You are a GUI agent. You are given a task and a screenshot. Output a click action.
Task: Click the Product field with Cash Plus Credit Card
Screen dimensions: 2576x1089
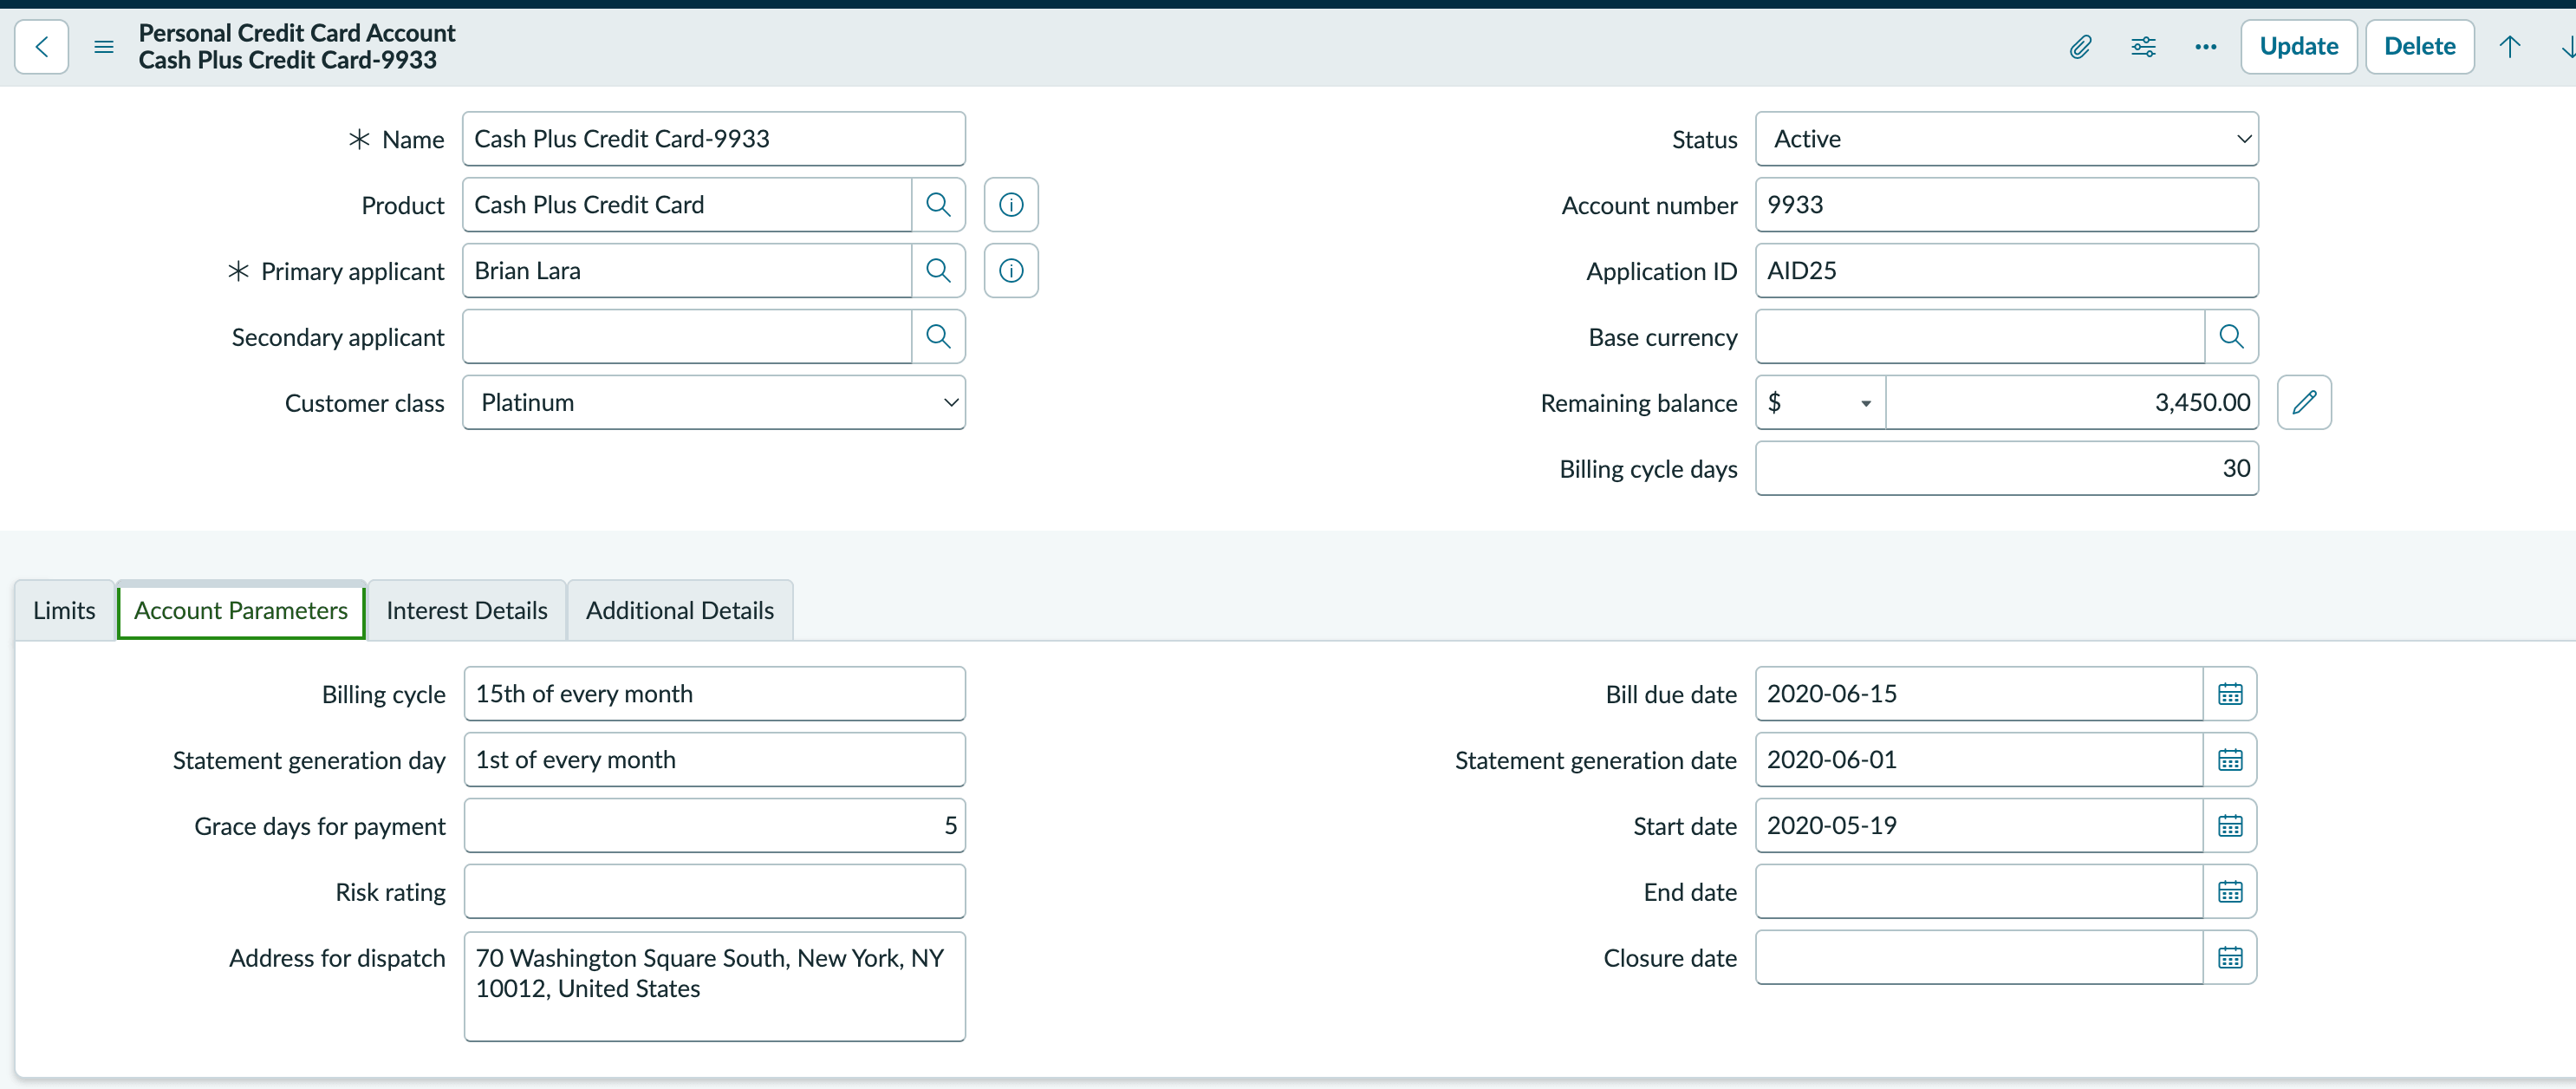click(687, 205)
